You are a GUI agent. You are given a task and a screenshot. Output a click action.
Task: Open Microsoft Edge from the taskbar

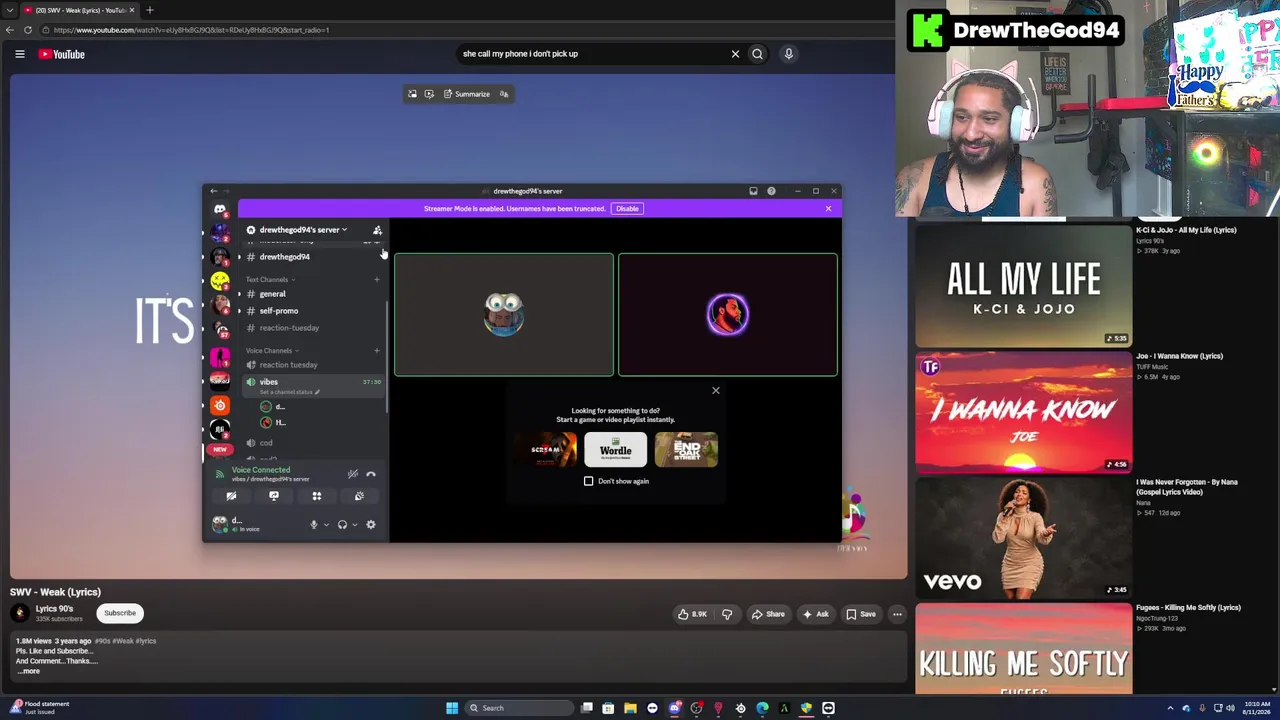point(762,708)
